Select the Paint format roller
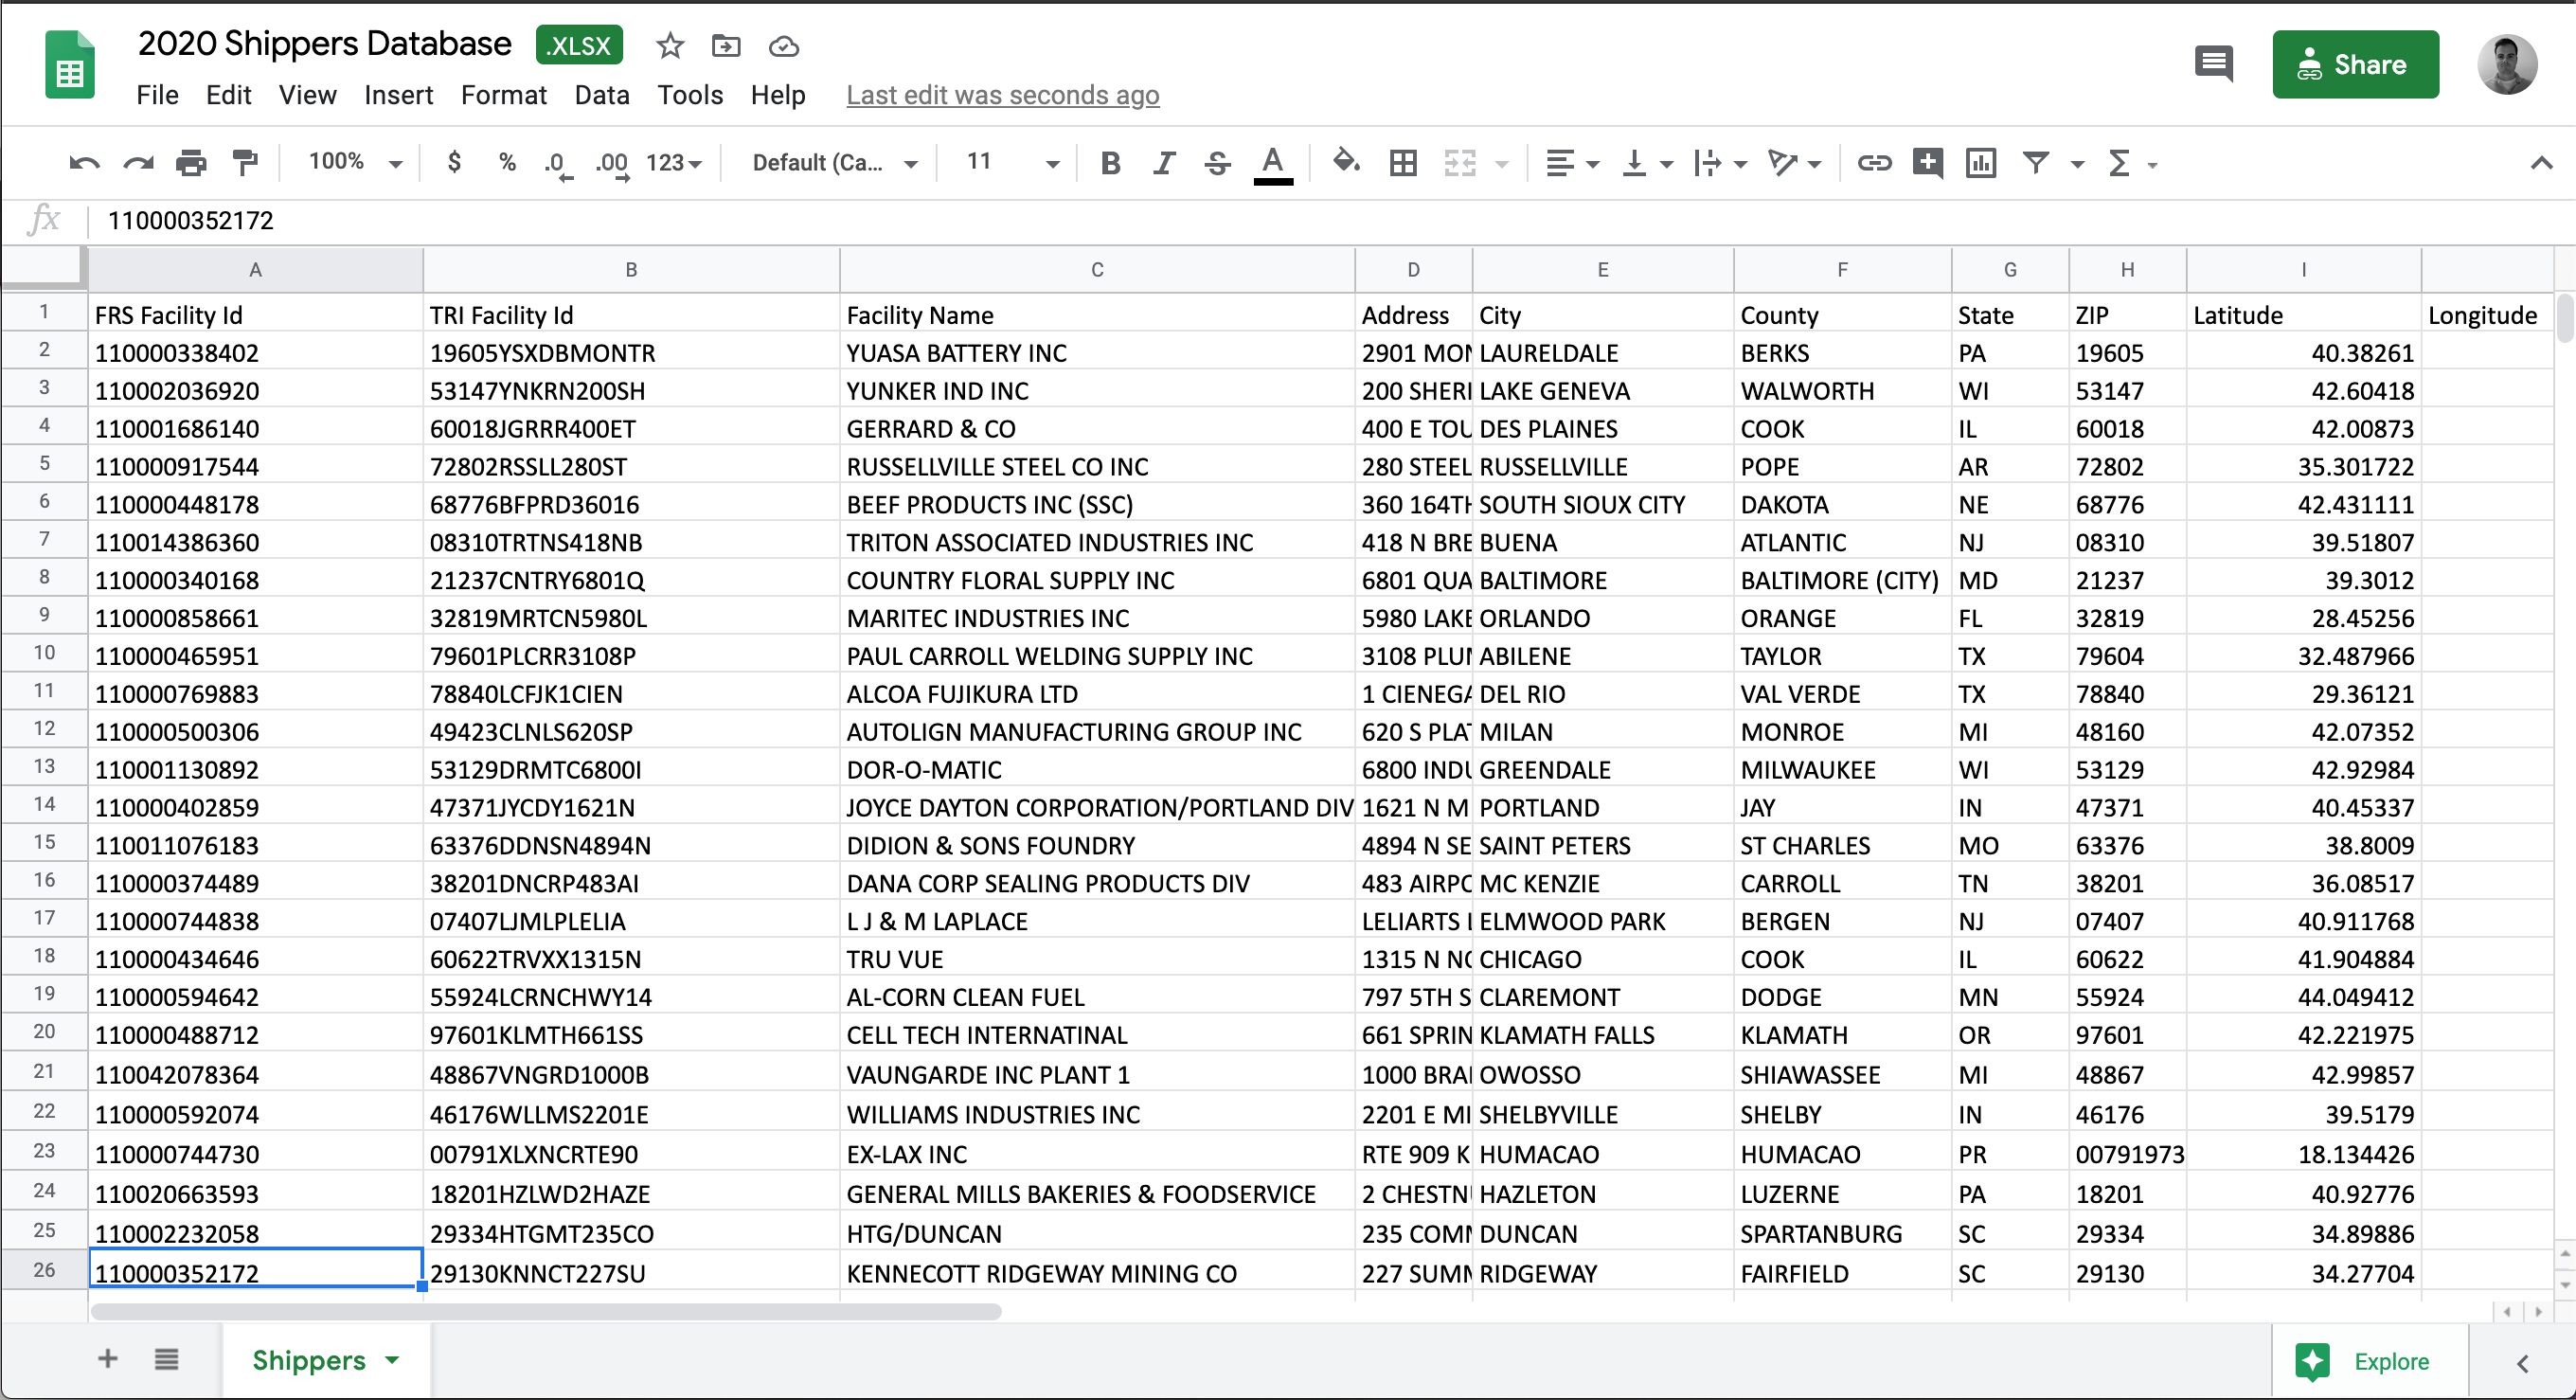2576x1400 pixels. [x=245, y=162]
